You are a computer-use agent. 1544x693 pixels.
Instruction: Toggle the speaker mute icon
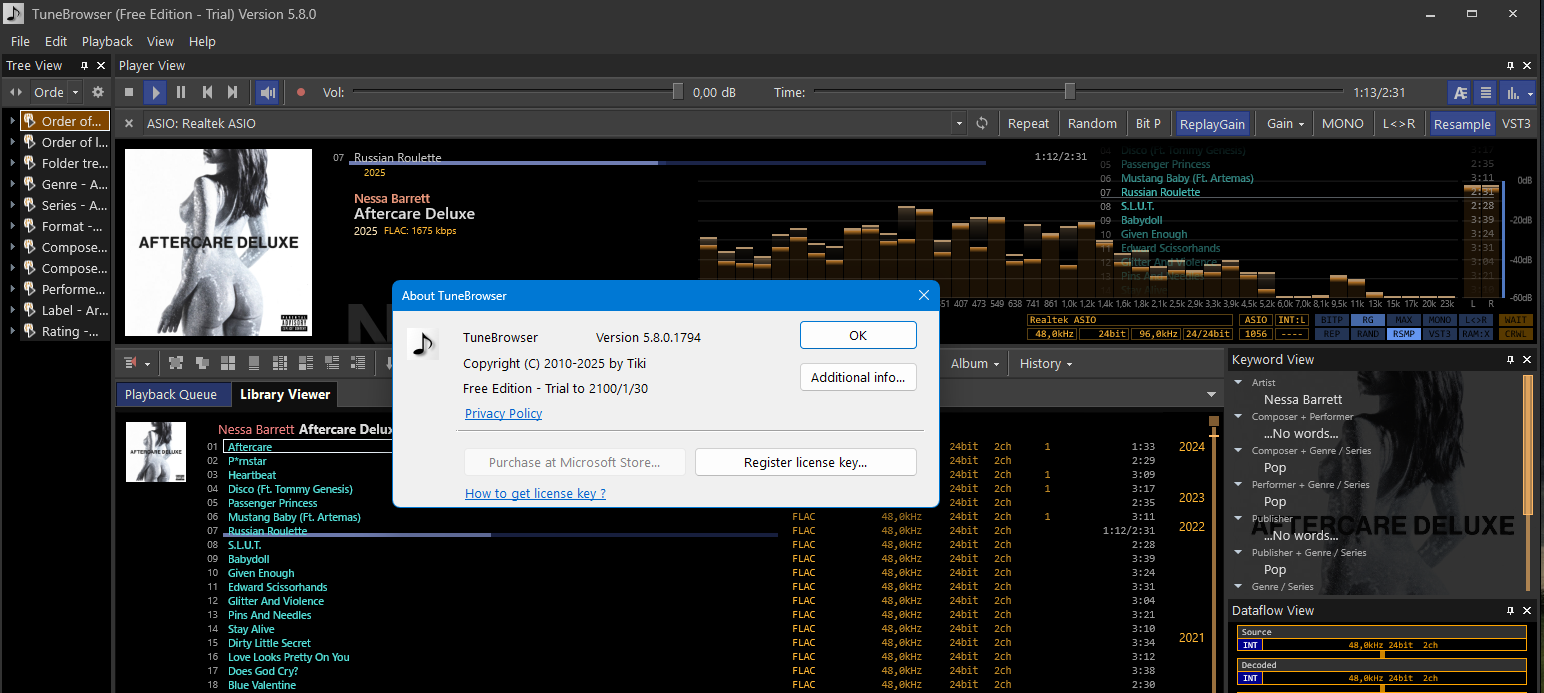pyautogui.click(x=267, y=92)
